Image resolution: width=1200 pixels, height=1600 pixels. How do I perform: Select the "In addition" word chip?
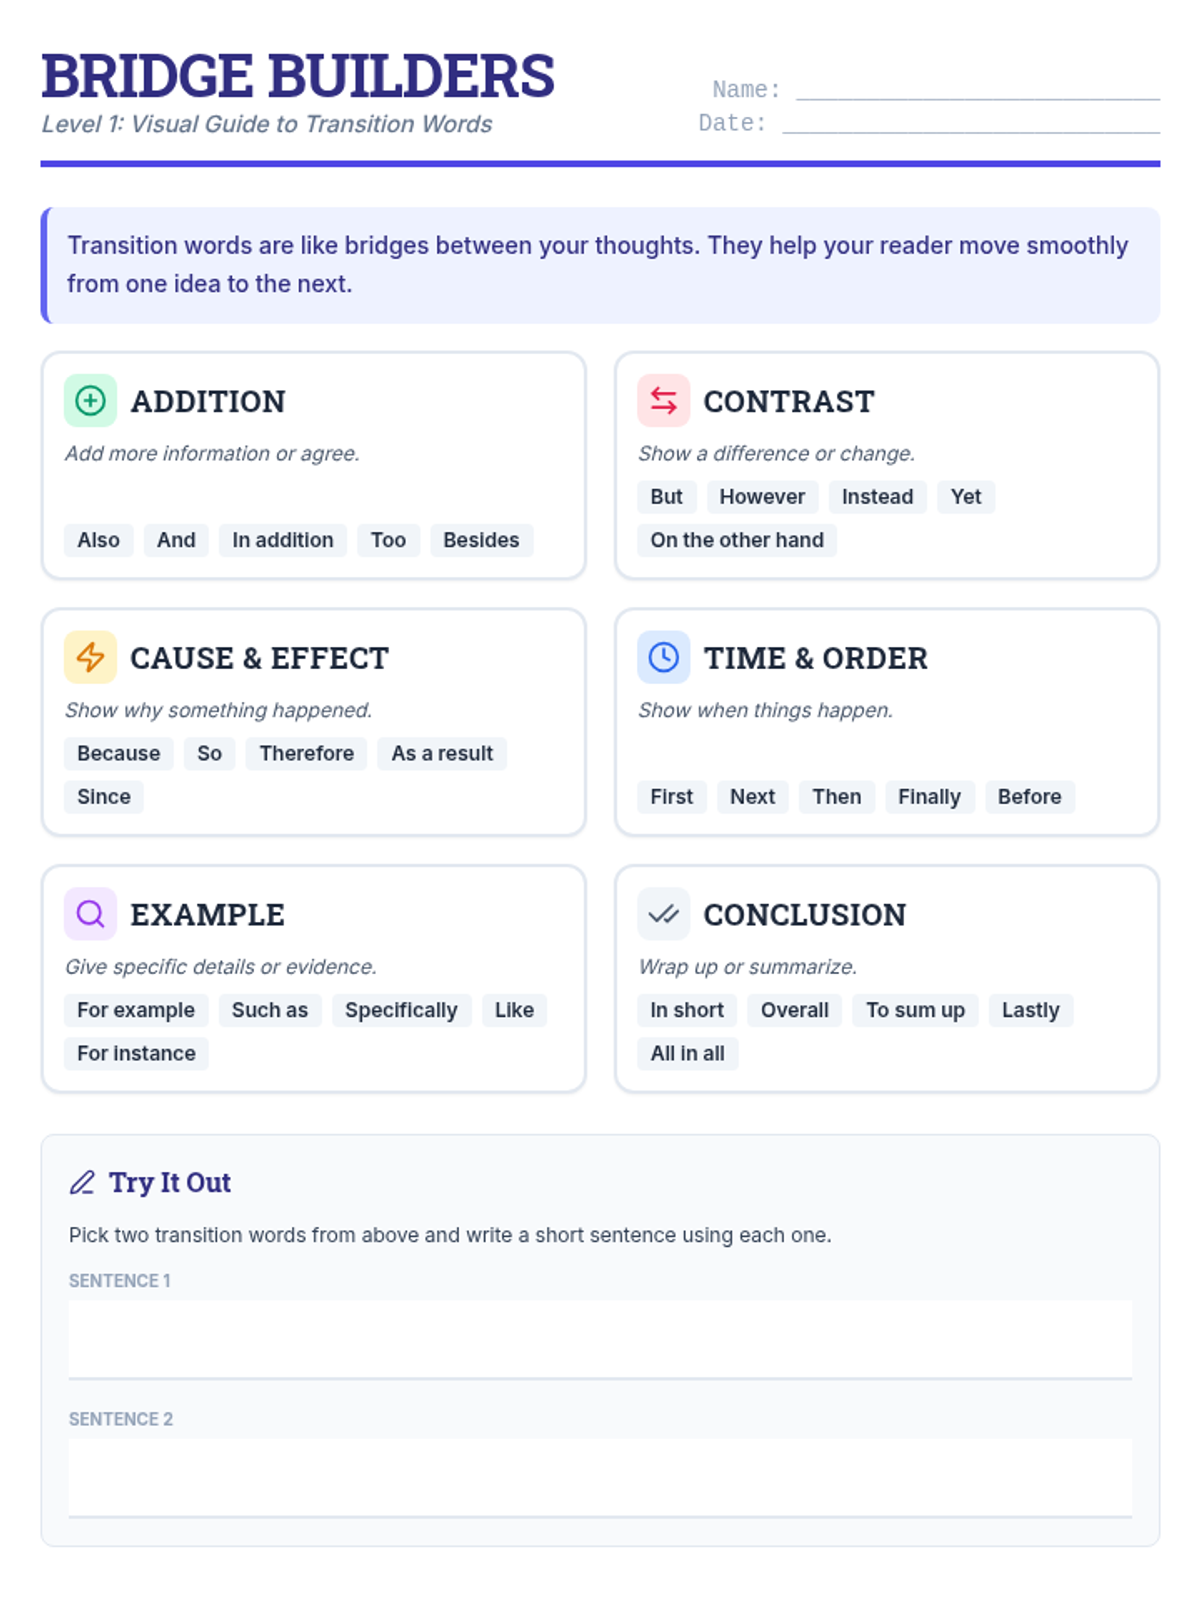[x=283, y=540]
